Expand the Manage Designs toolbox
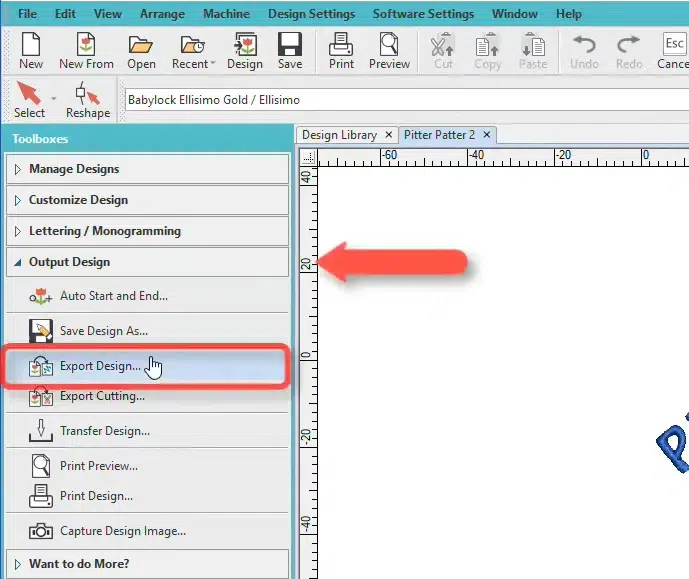 click(x=148, y=169)
